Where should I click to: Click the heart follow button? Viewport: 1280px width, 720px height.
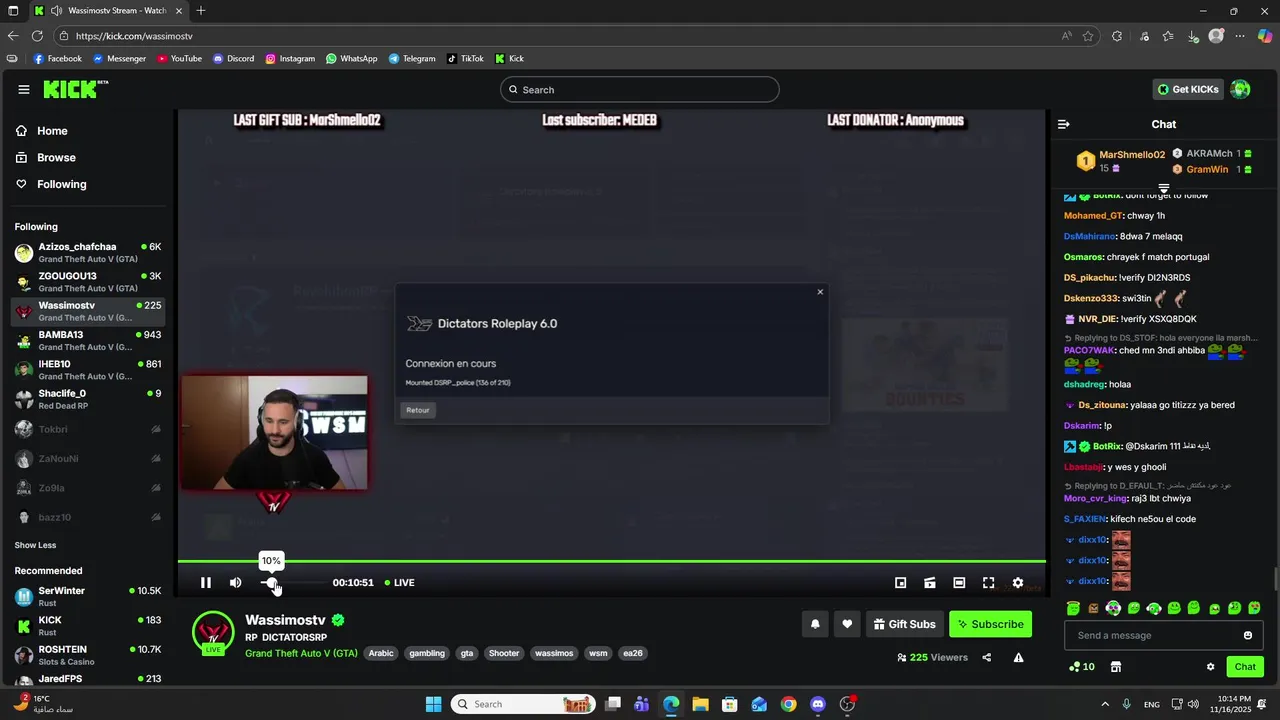click(847, 624)
